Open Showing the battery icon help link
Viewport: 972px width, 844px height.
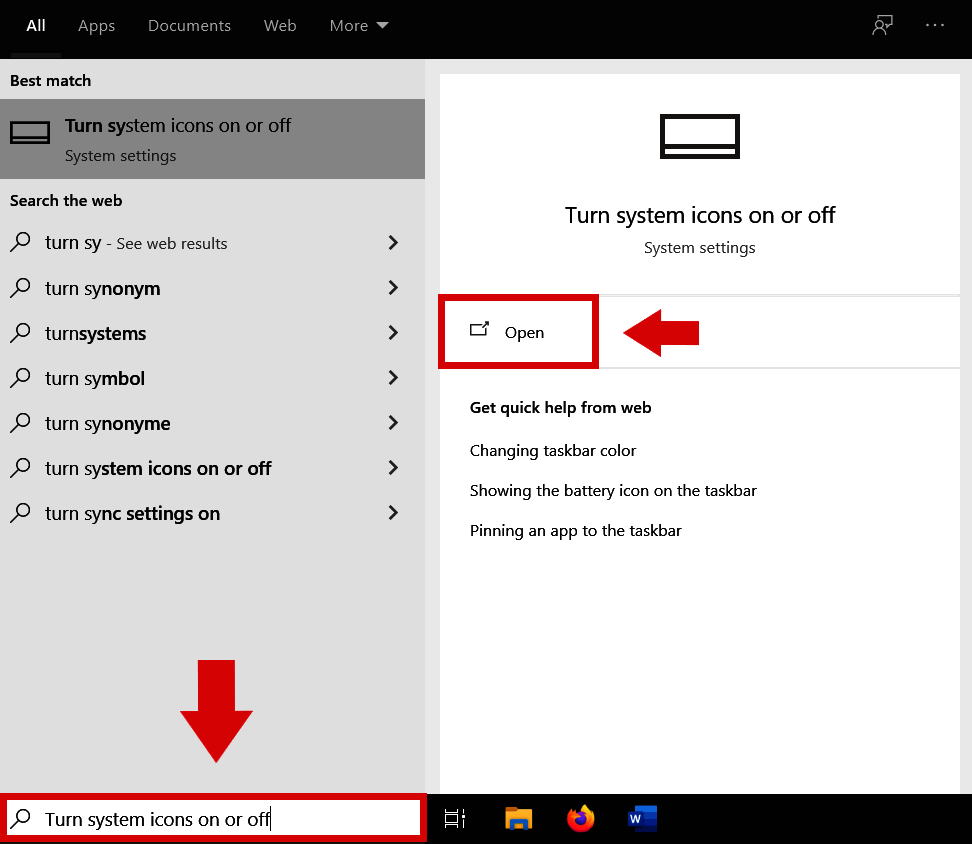coord(613,490)
